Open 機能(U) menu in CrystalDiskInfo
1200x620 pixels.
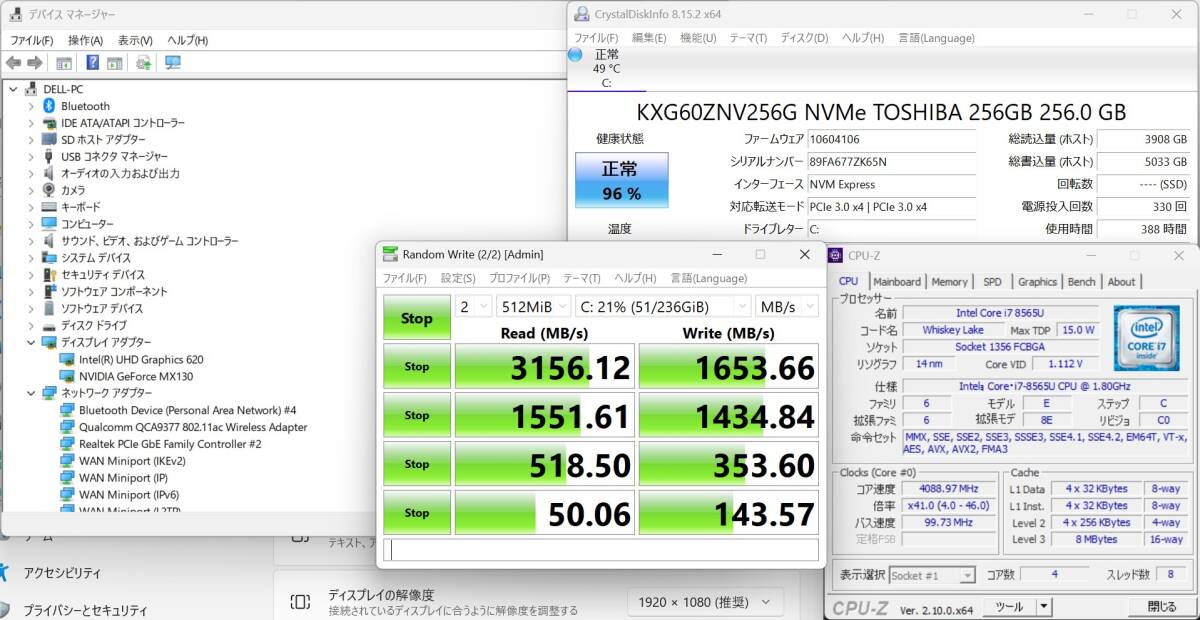pos(698,38)
